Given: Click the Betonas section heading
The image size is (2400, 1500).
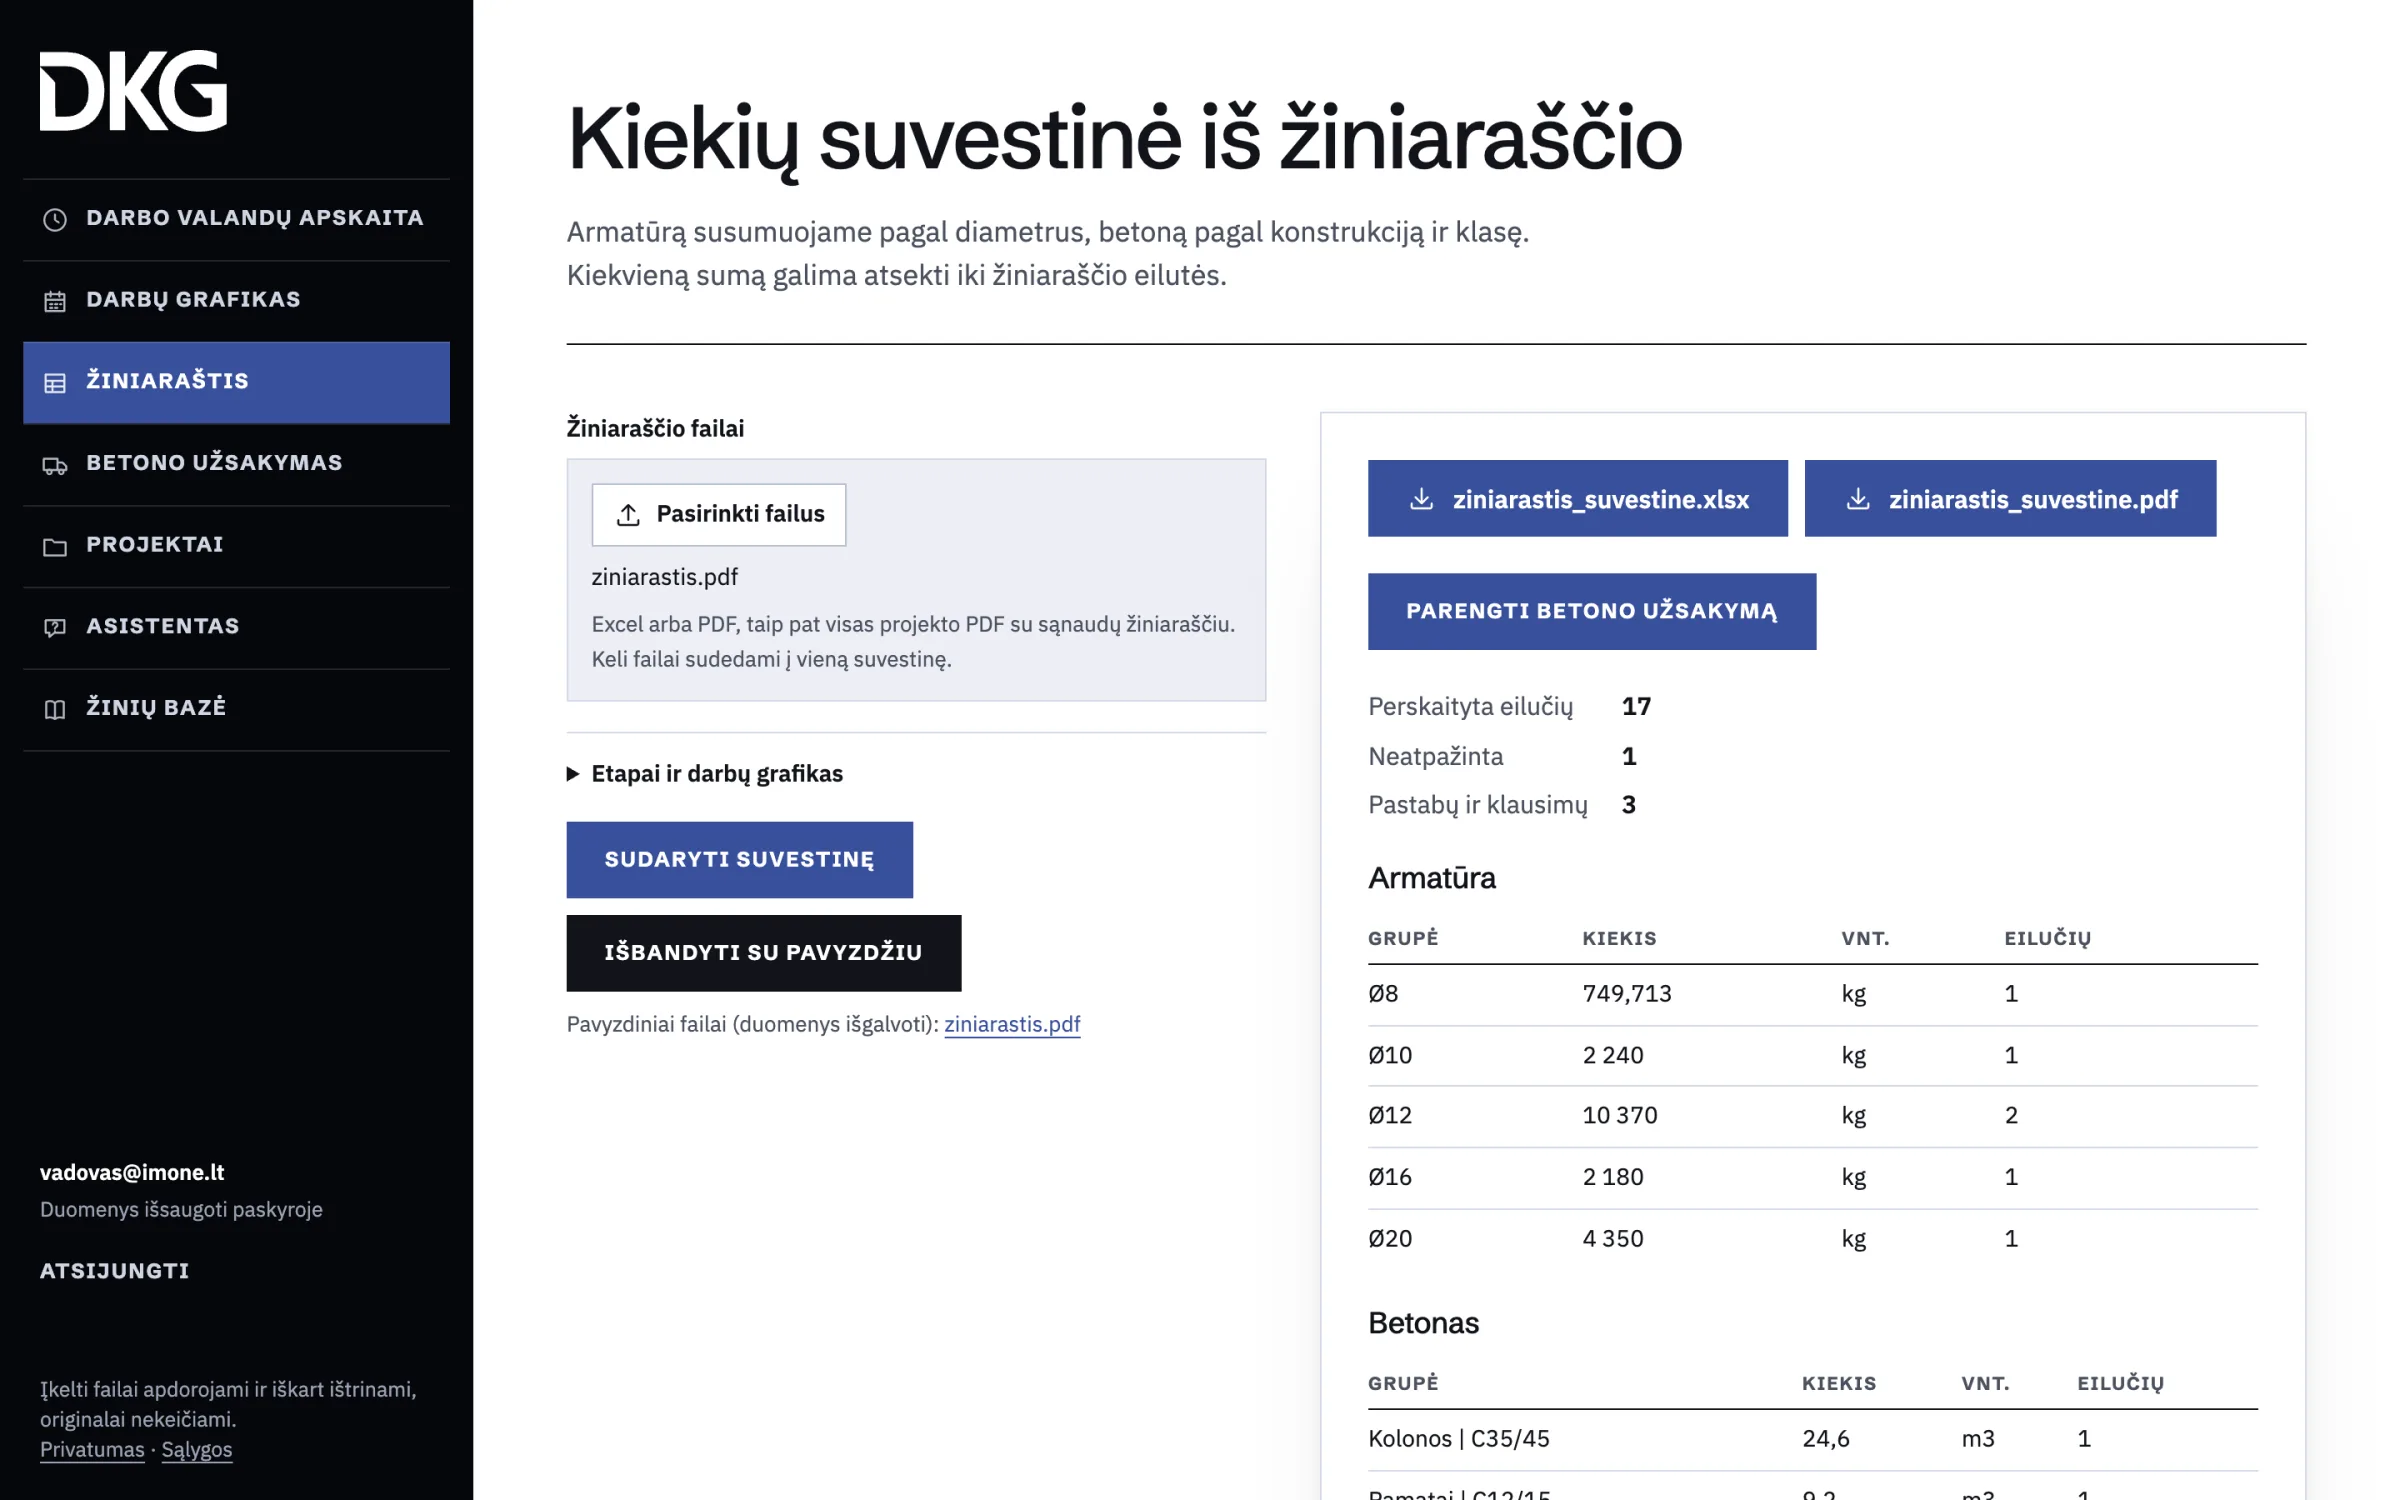Looking at the screenshot, I should click(1423, 1323).
